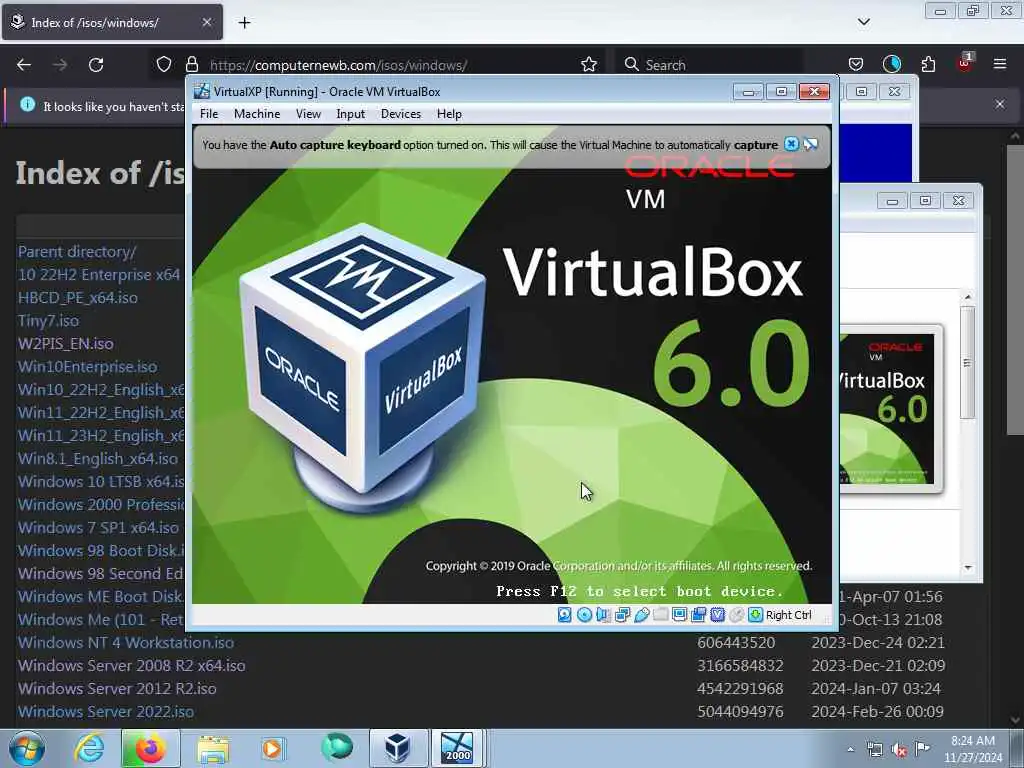Click the don't-show-again icon on notification
The height and width of the screenshot is (768, 1024).
(810, 144)
